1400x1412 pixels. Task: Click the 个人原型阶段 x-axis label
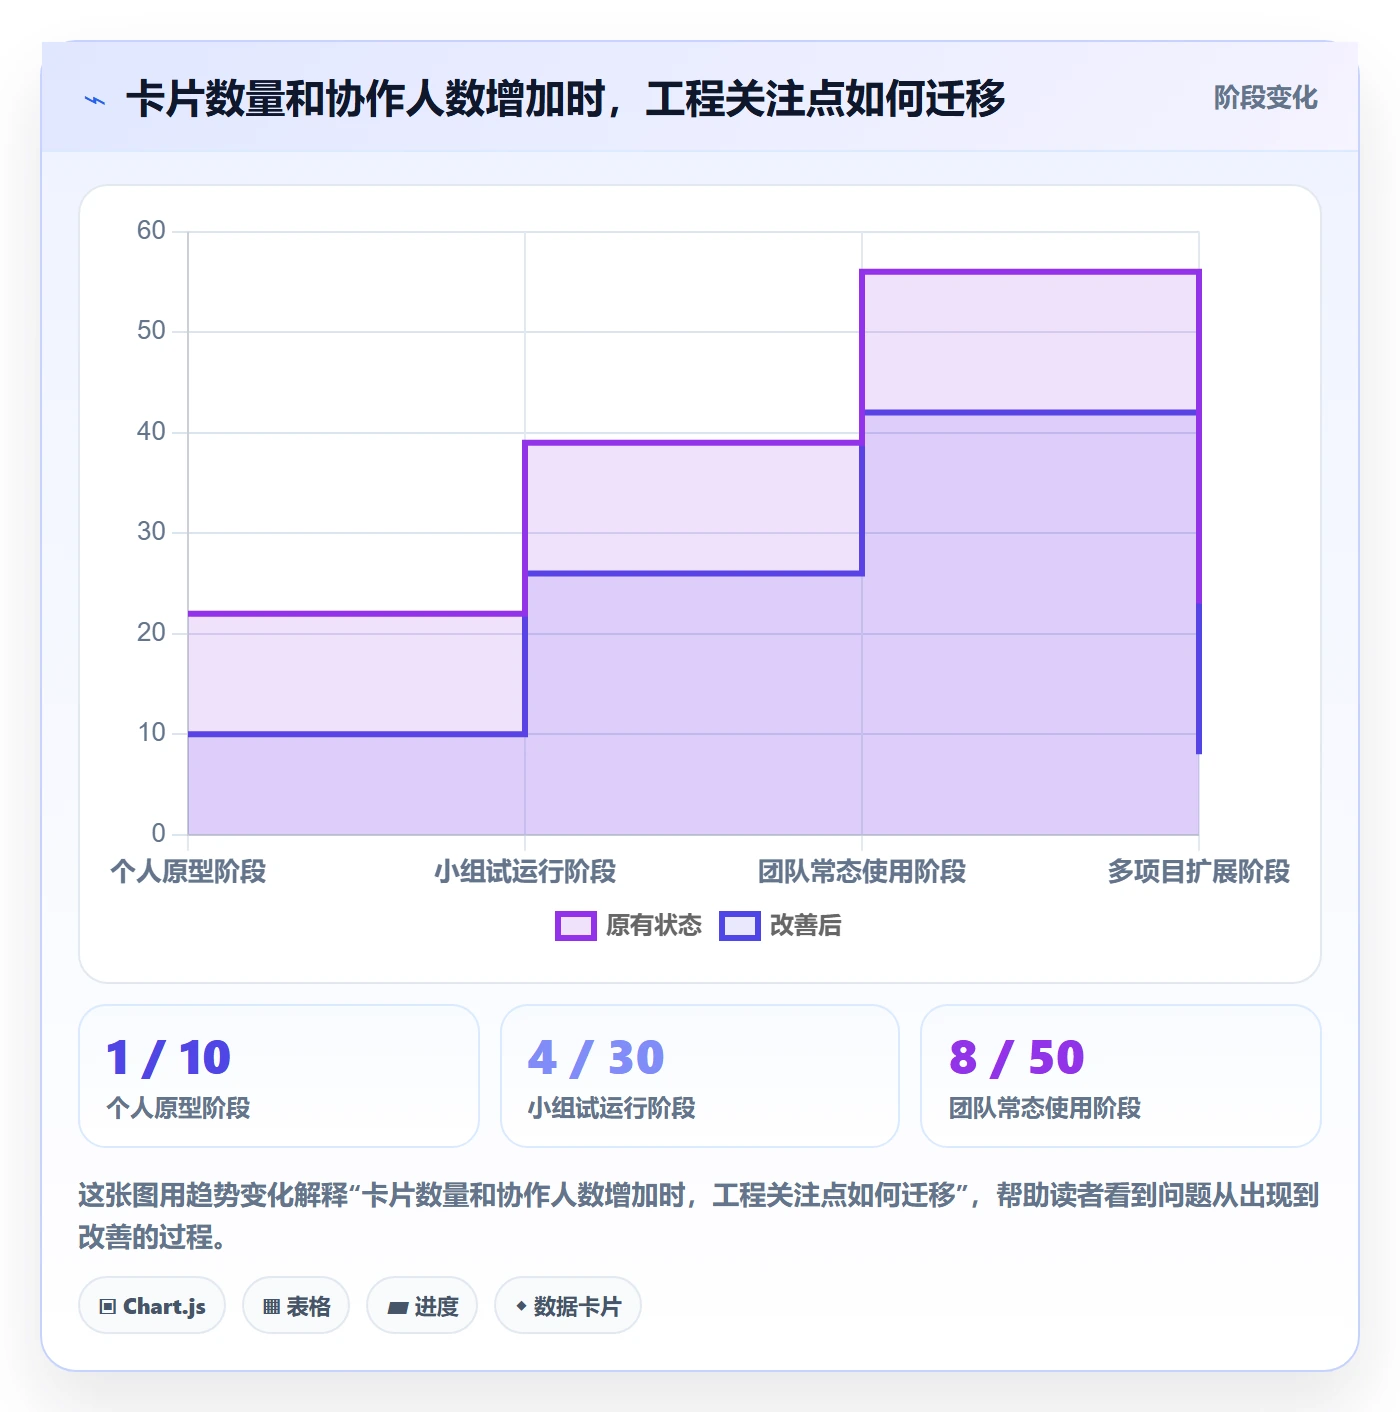(x=188, y=872)
